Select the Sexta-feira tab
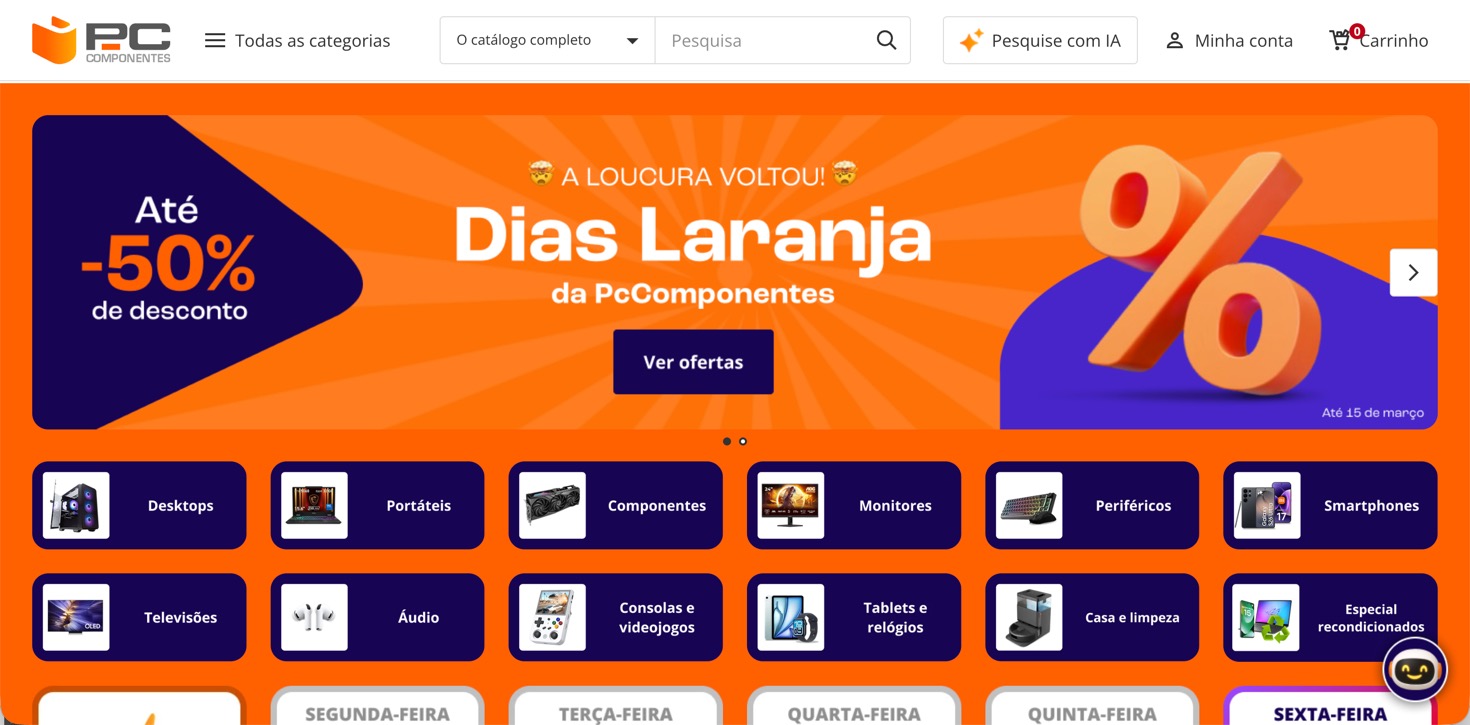This screenshot has height=725, width=1470. pos(1330,707)
